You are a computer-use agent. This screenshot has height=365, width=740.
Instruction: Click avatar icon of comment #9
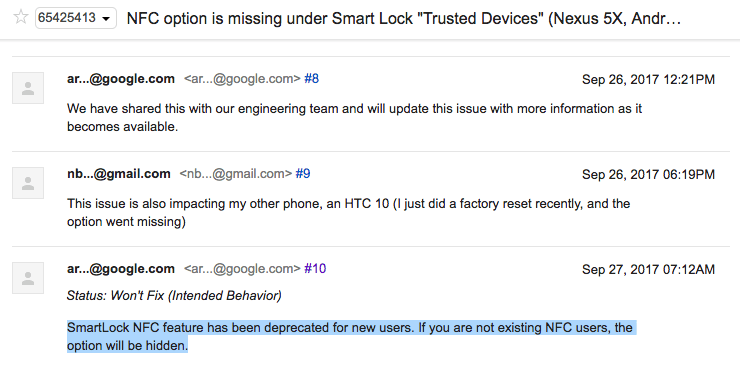28,183
